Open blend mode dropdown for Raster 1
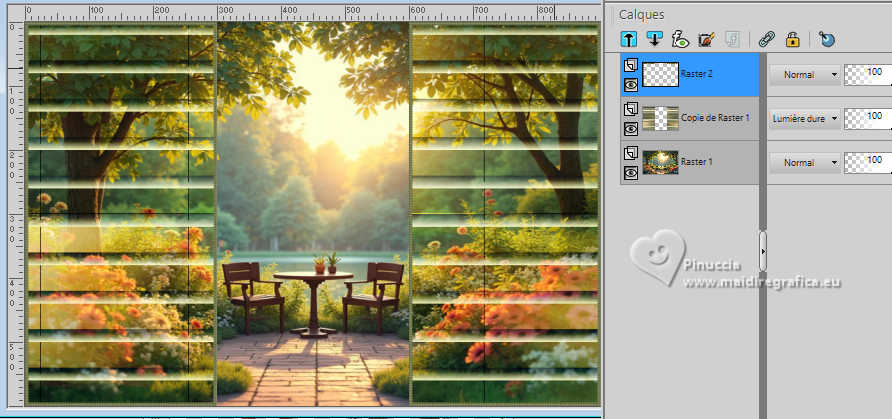This screenshot has width=892, height=419. click(x=805, y=163)
